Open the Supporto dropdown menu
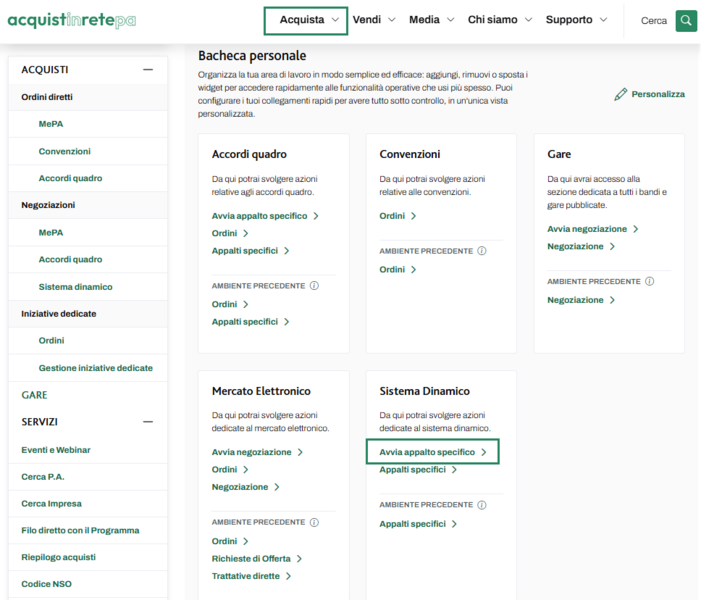Viewport: 701px width, 600px height. [x=576, y=20]
